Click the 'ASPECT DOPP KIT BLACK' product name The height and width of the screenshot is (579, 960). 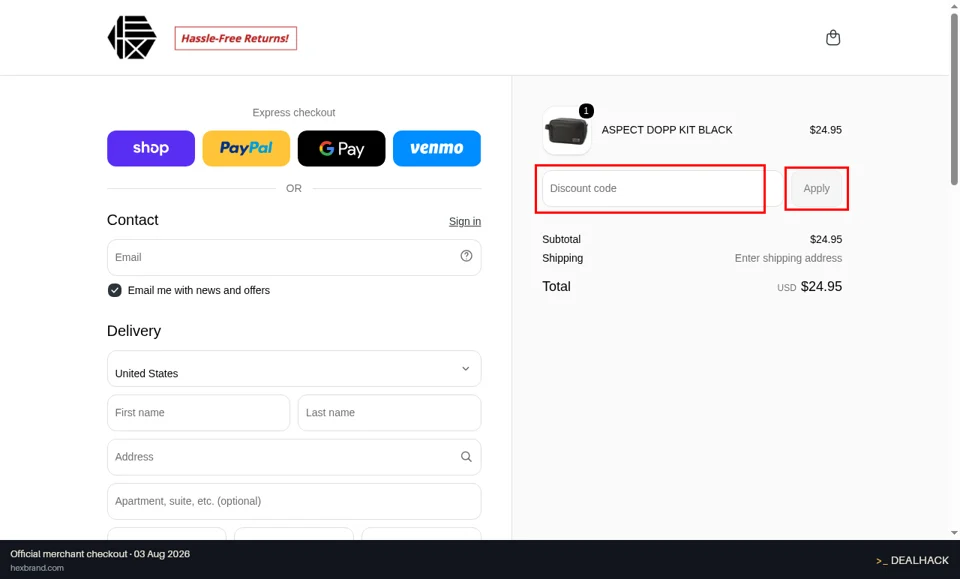click(x=667, y=130)
